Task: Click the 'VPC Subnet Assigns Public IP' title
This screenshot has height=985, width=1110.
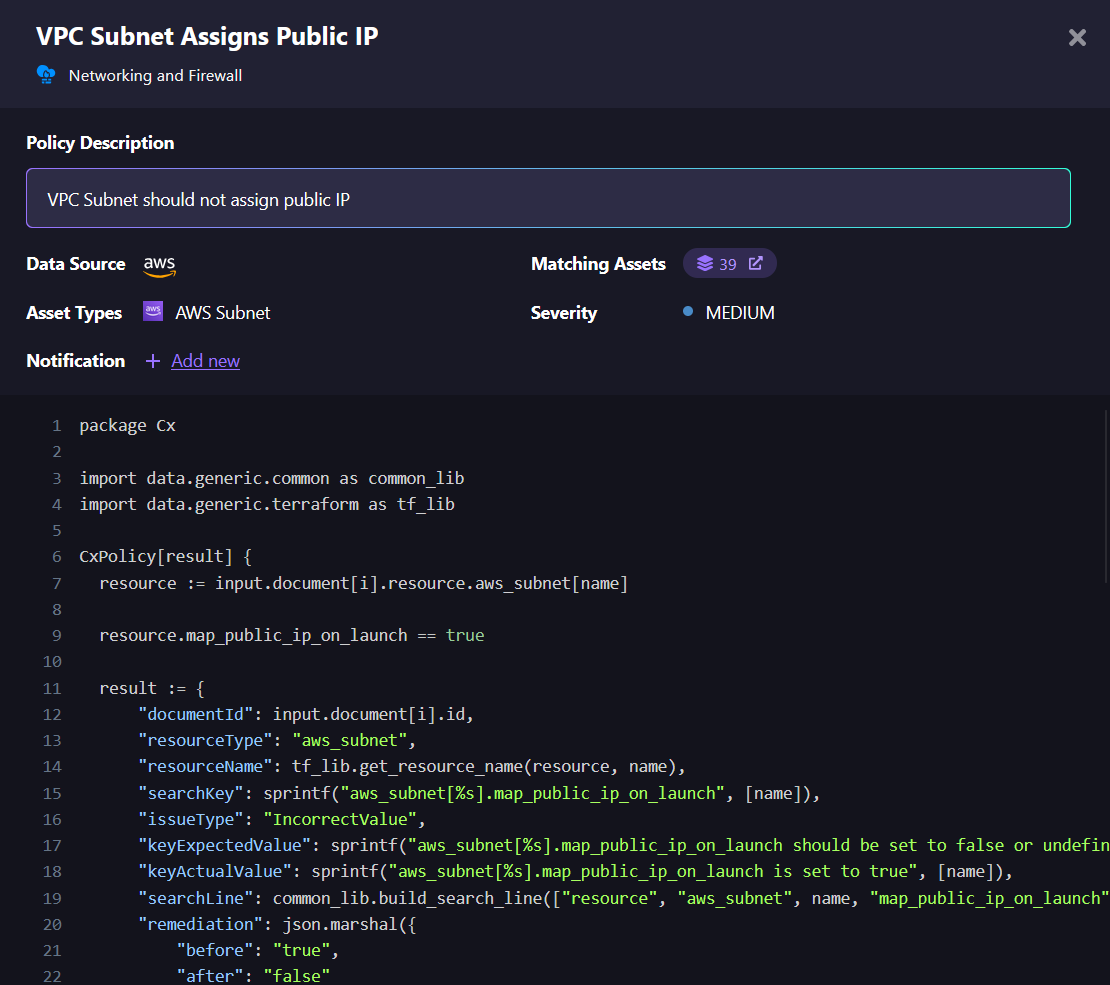Action: pos(207,36)
